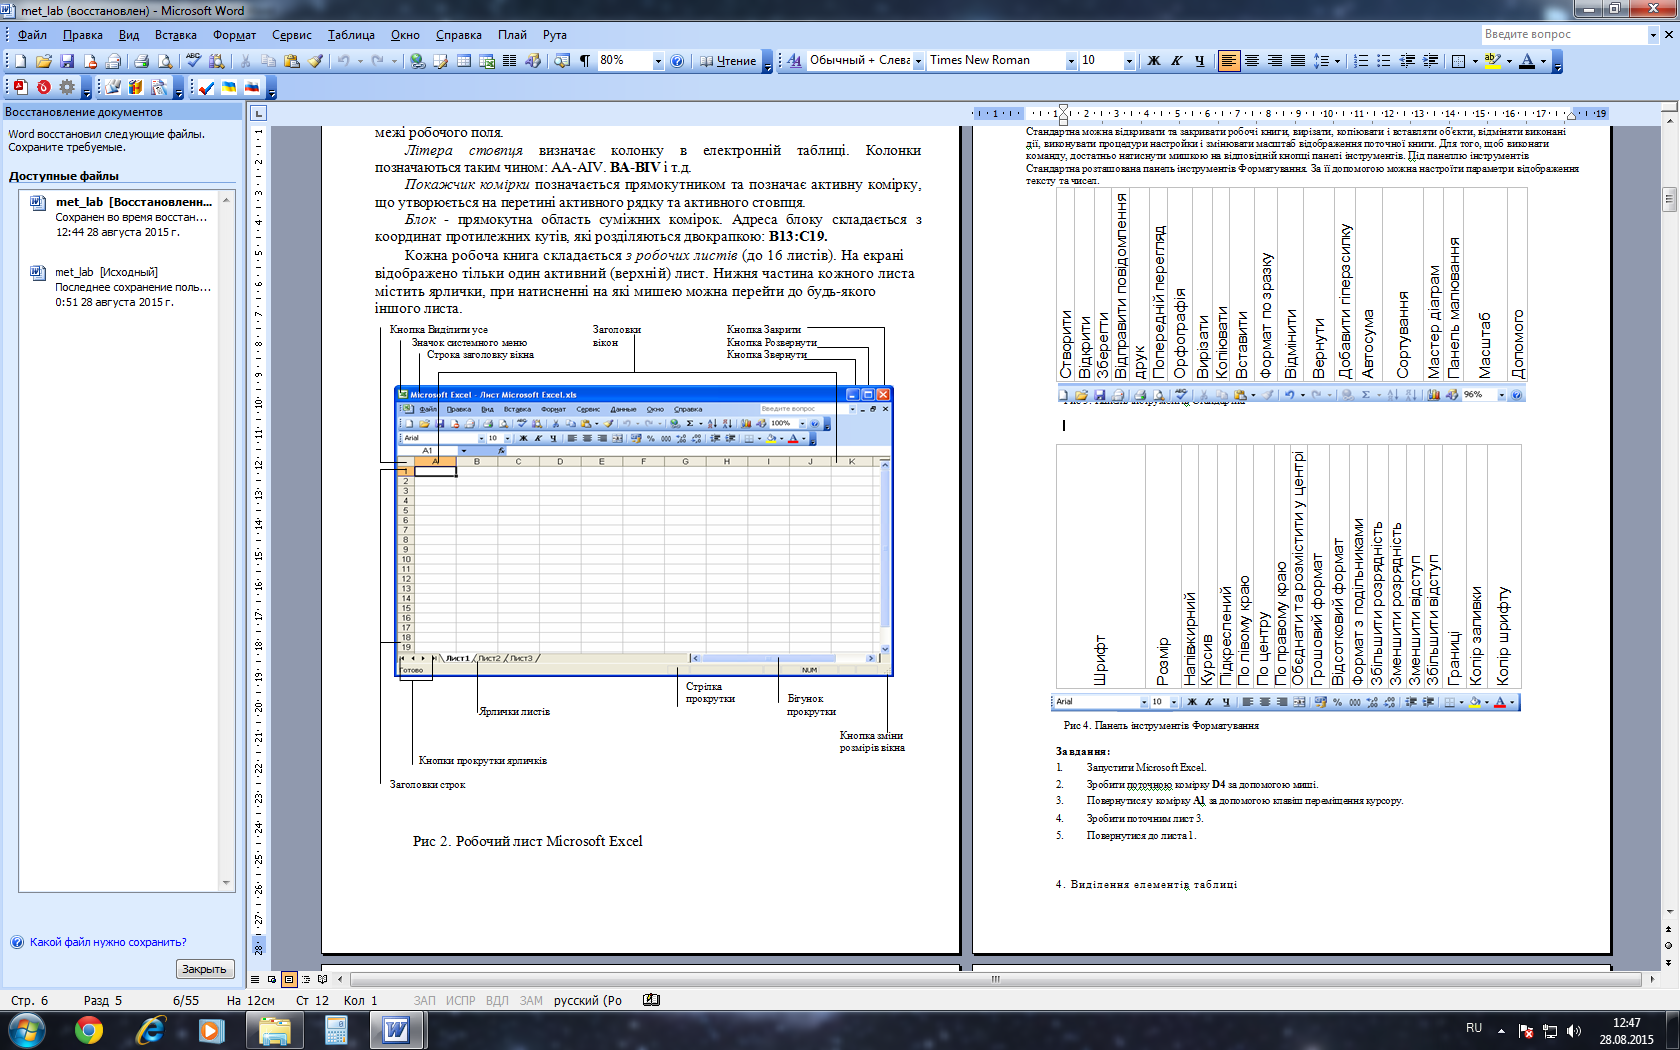Click the Закрыть button in recovery pane
Viewport: 1680px width, 1050px height.
pos(205,969)
